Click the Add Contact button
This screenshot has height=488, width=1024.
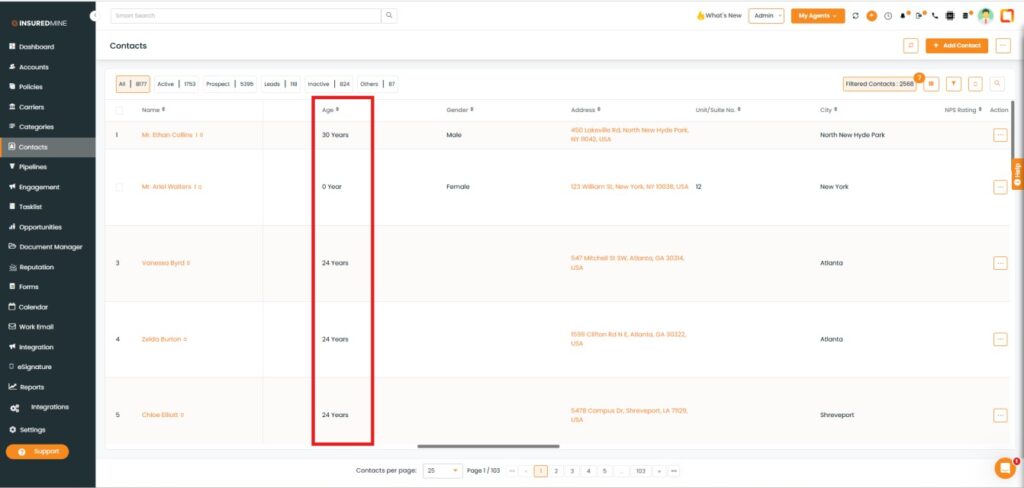(x=957, y=46)
